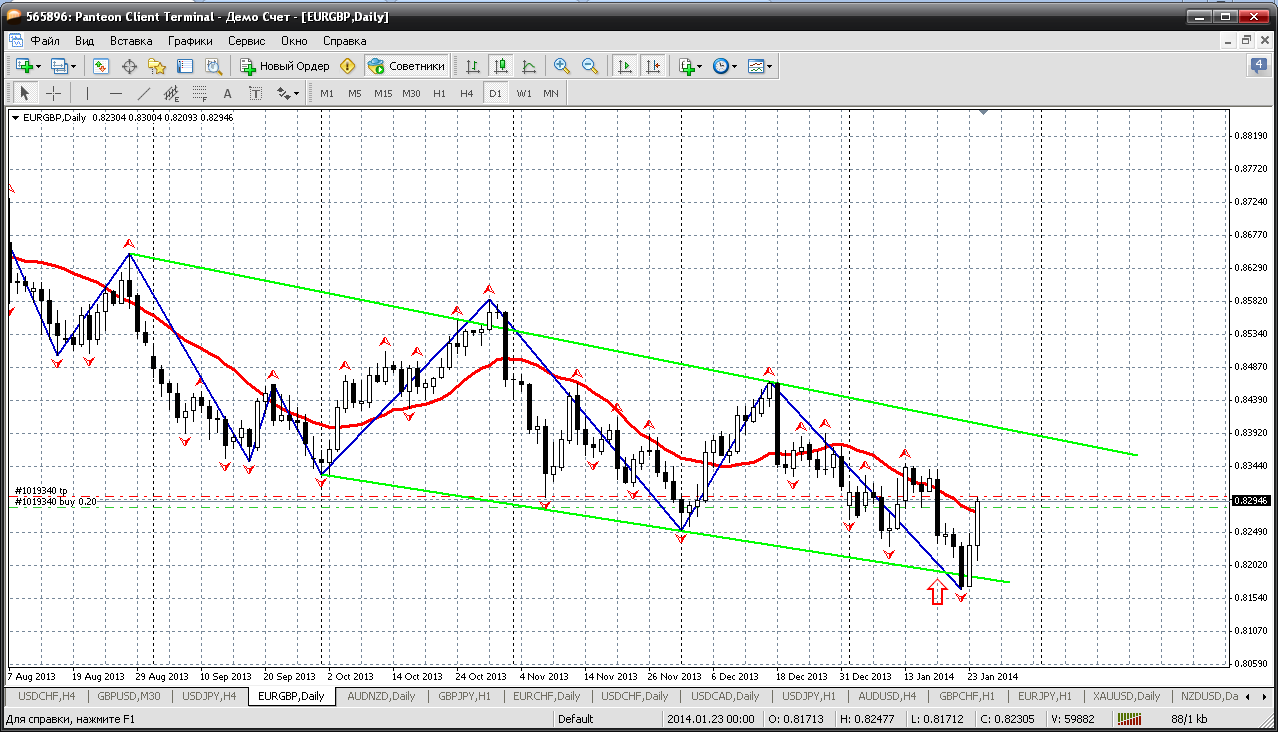Switch to M1 timeframe
Image resolution: width=1278 pixels, height=732 pixels.
pos(327,93)
